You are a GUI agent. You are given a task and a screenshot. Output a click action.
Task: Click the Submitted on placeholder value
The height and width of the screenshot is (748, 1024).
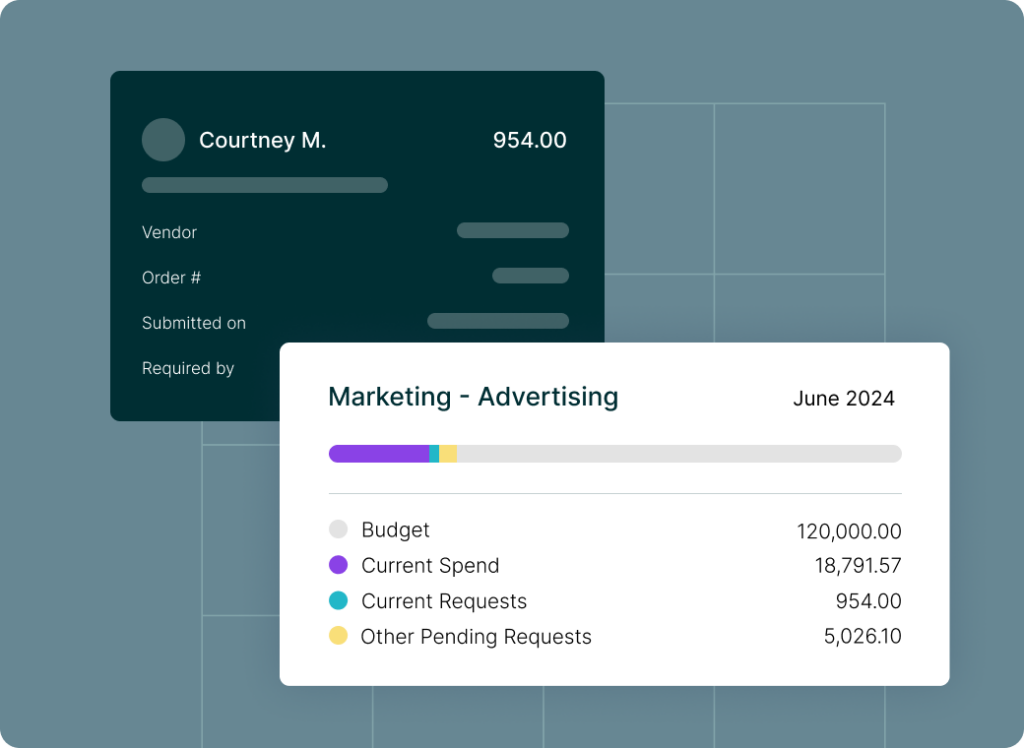tap(498, 321)
